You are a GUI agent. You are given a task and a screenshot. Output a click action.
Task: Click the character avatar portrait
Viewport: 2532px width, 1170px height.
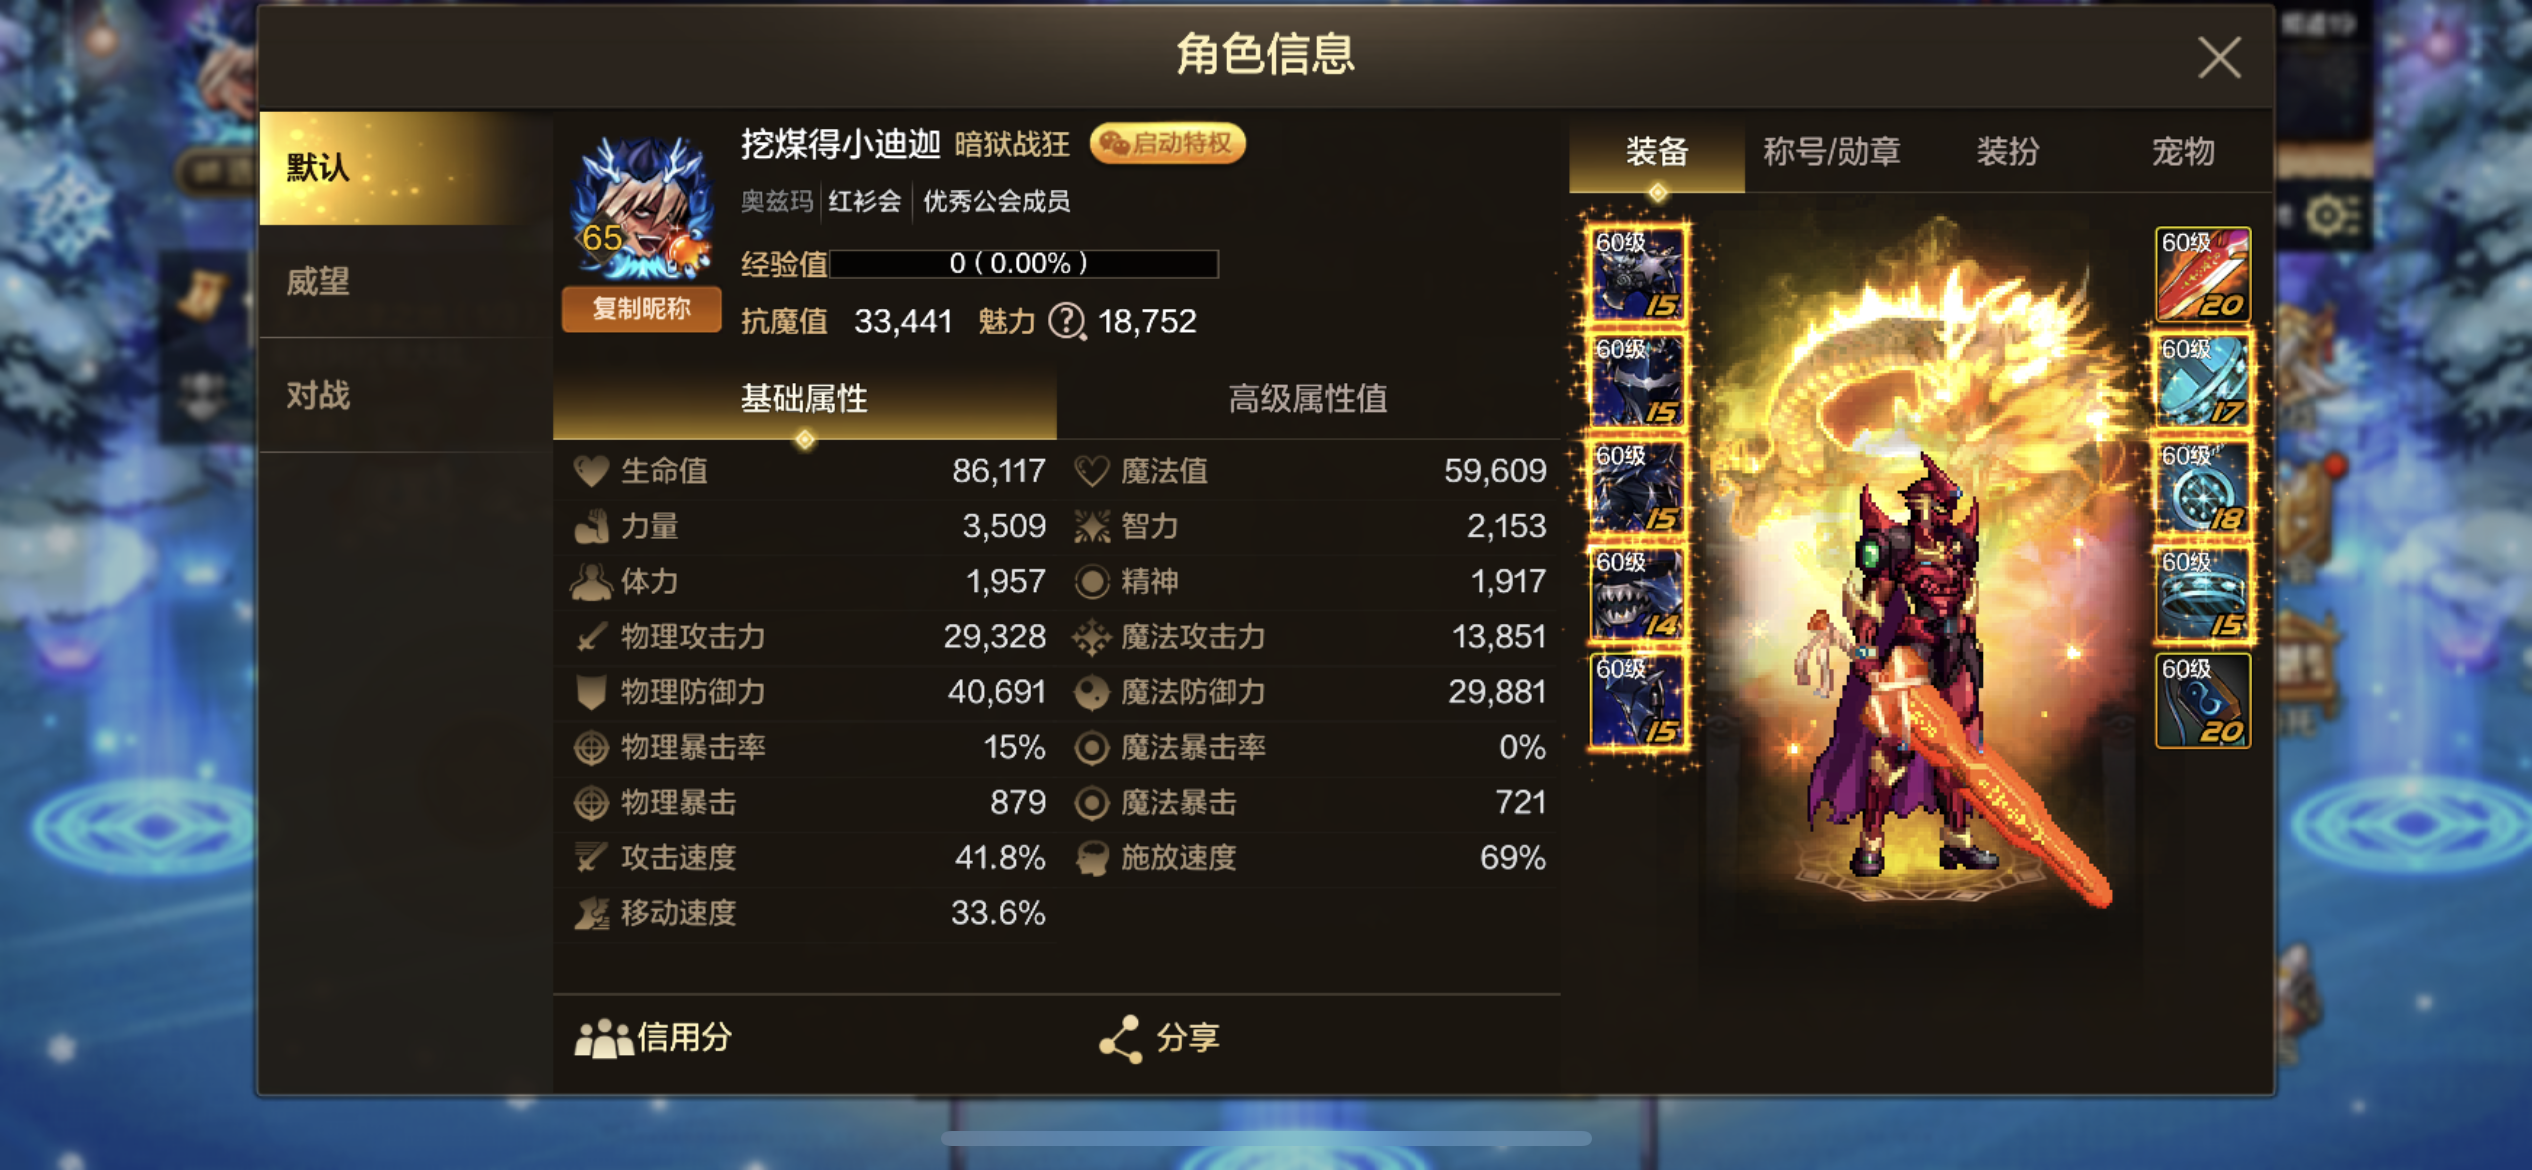(x=641, y=208)
